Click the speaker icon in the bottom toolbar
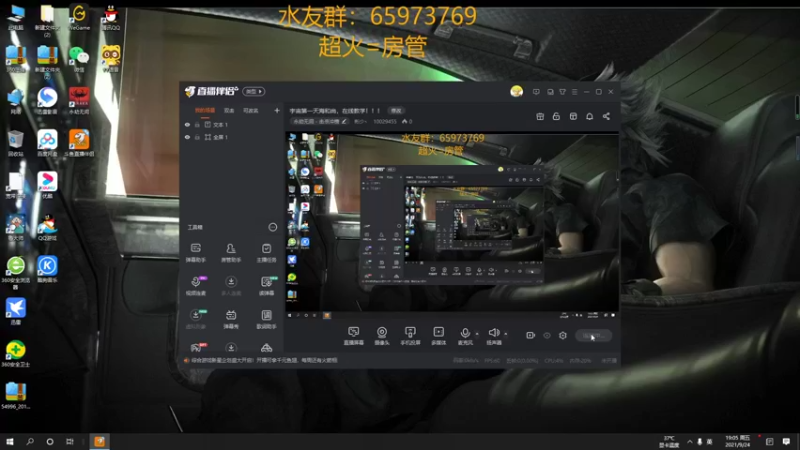This screenshot has width=800, height=450. point(493,333)
